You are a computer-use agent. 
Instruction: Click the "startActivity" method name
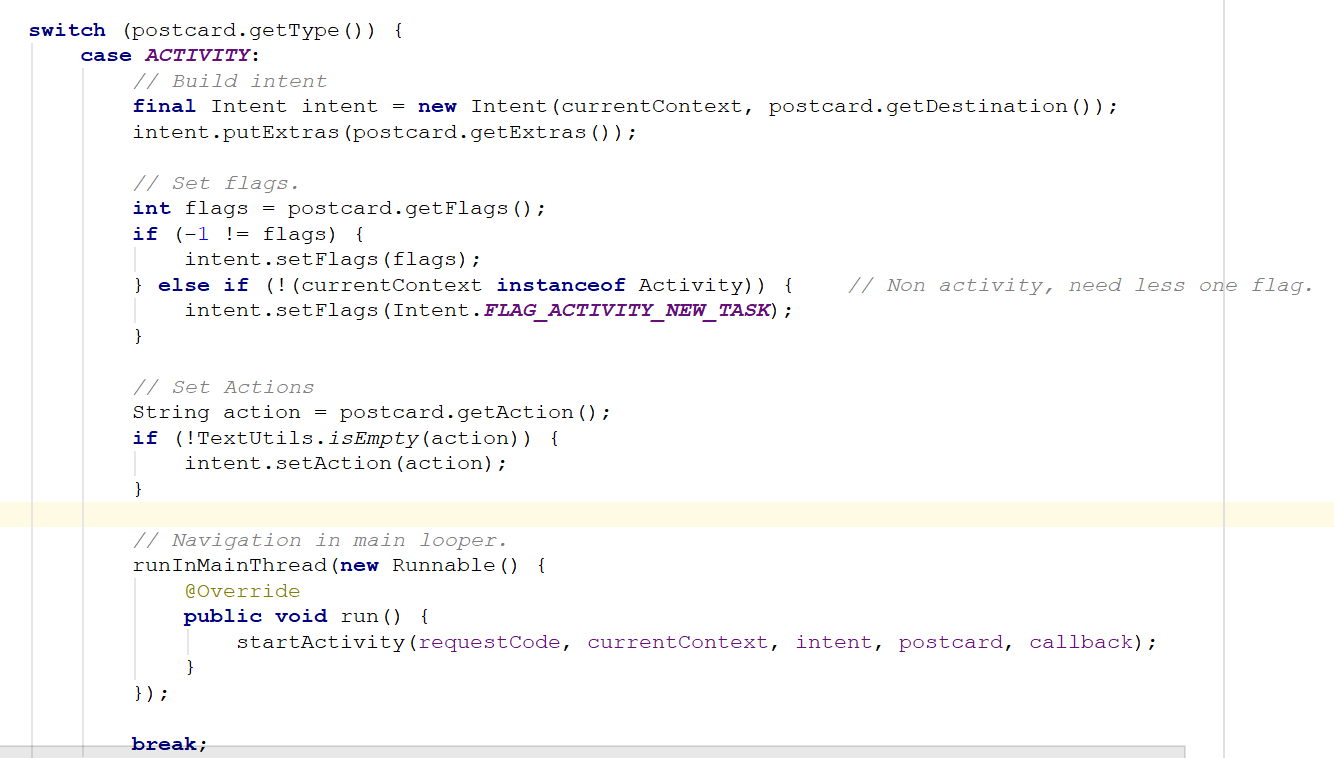pyautogui.click(x=320, y=642)
